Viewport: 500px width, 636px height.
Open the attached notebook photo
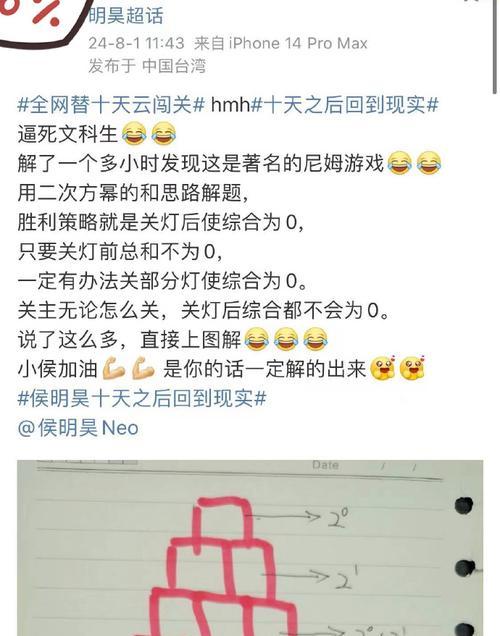pos(250,548)
